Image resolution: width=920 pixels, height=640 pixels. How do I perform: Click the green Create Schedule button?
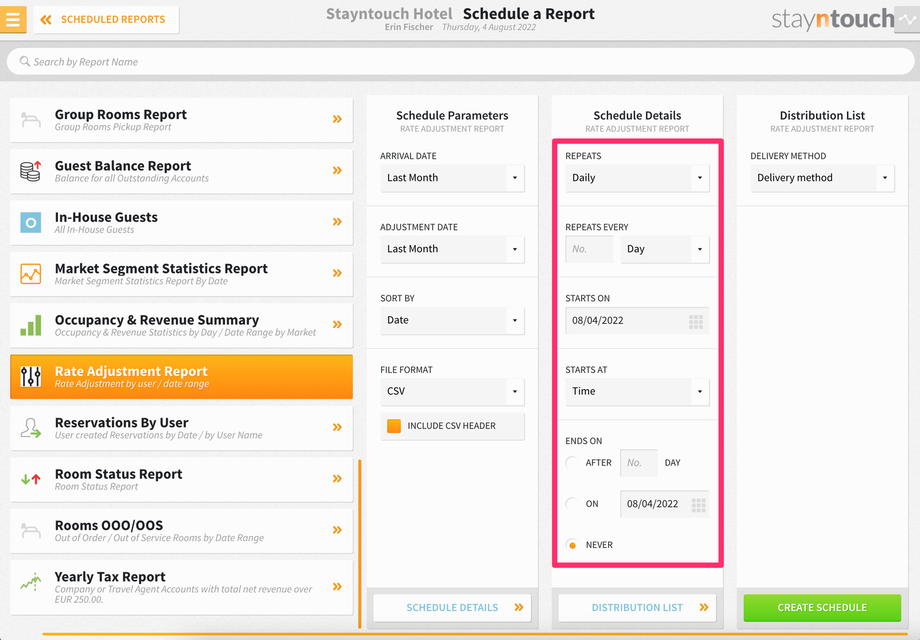click(x=822, y=608)
